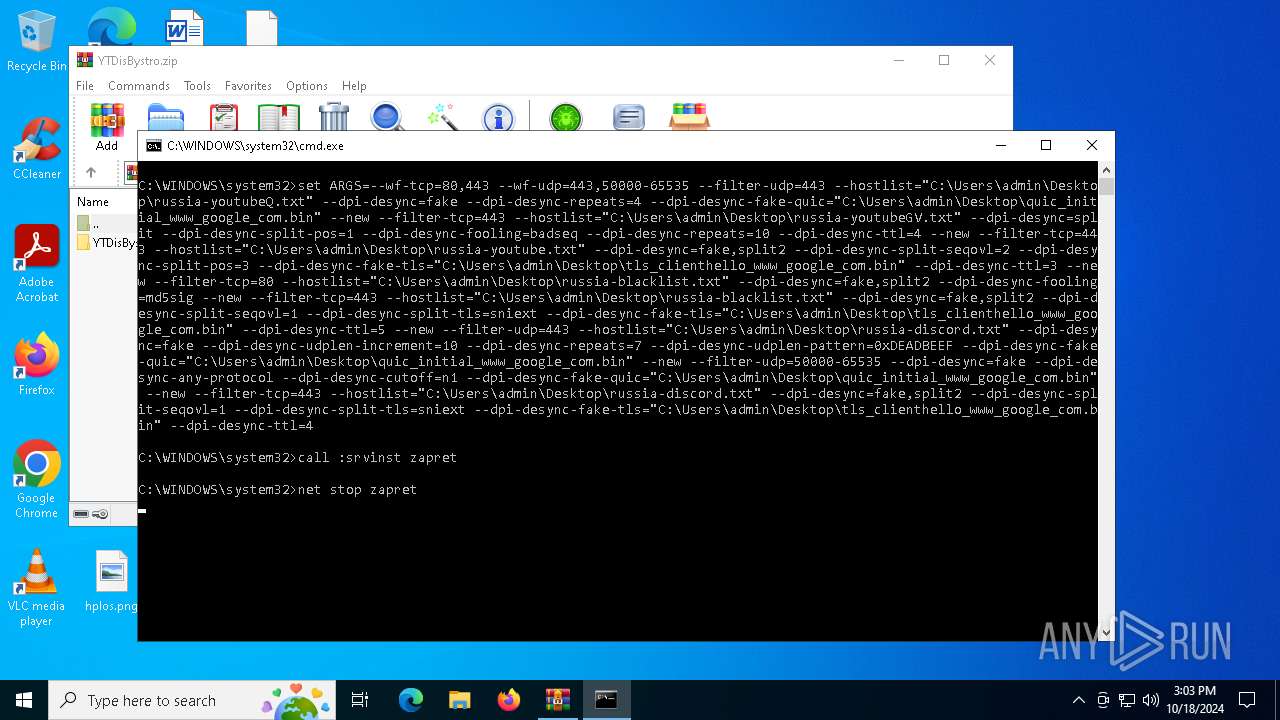Click the cmd.exe title bar icon
The image size is (1280, 720).
coord(154,146)
